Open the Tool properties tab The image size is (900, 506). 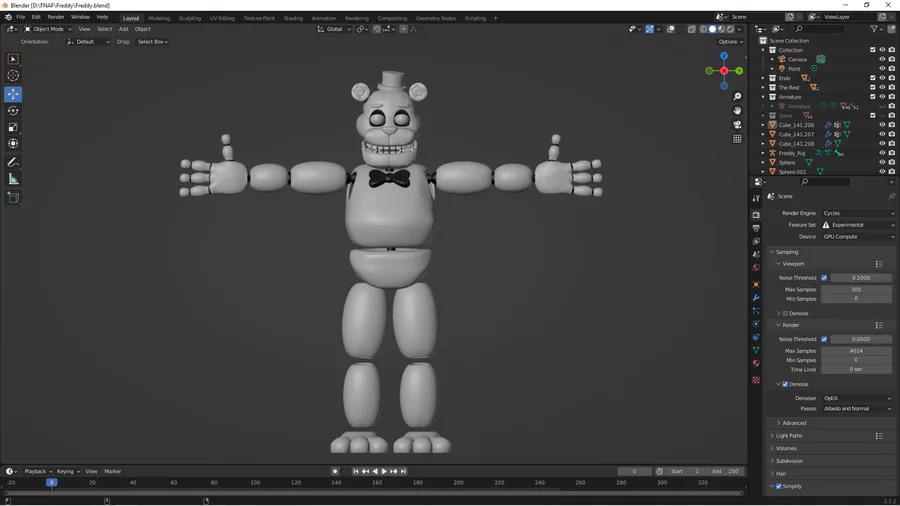click(756, 198)
